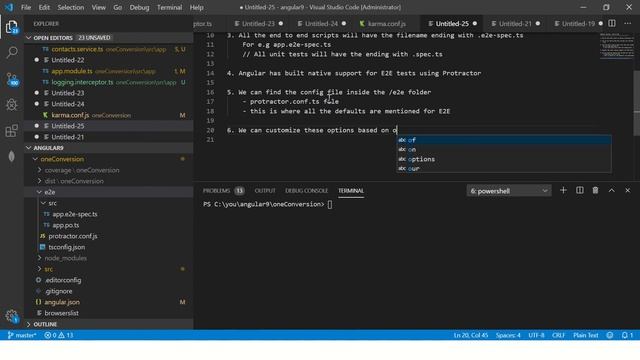This screenshot has height=360, width=640.
Task: Change indentation via Spaces: 4
Action: click(508, 335)
